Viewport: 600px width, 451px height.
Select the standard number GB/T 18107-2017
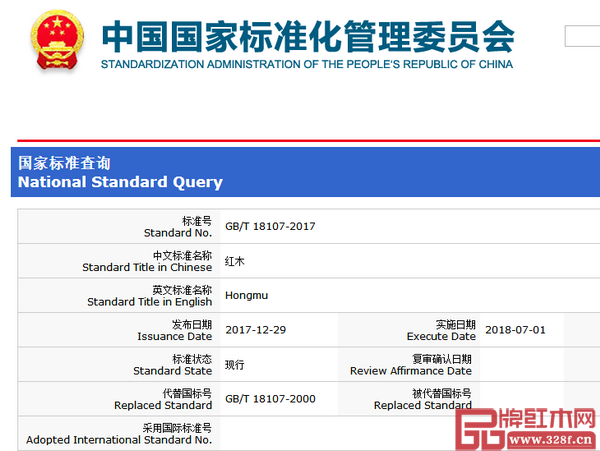coord(270,226)
